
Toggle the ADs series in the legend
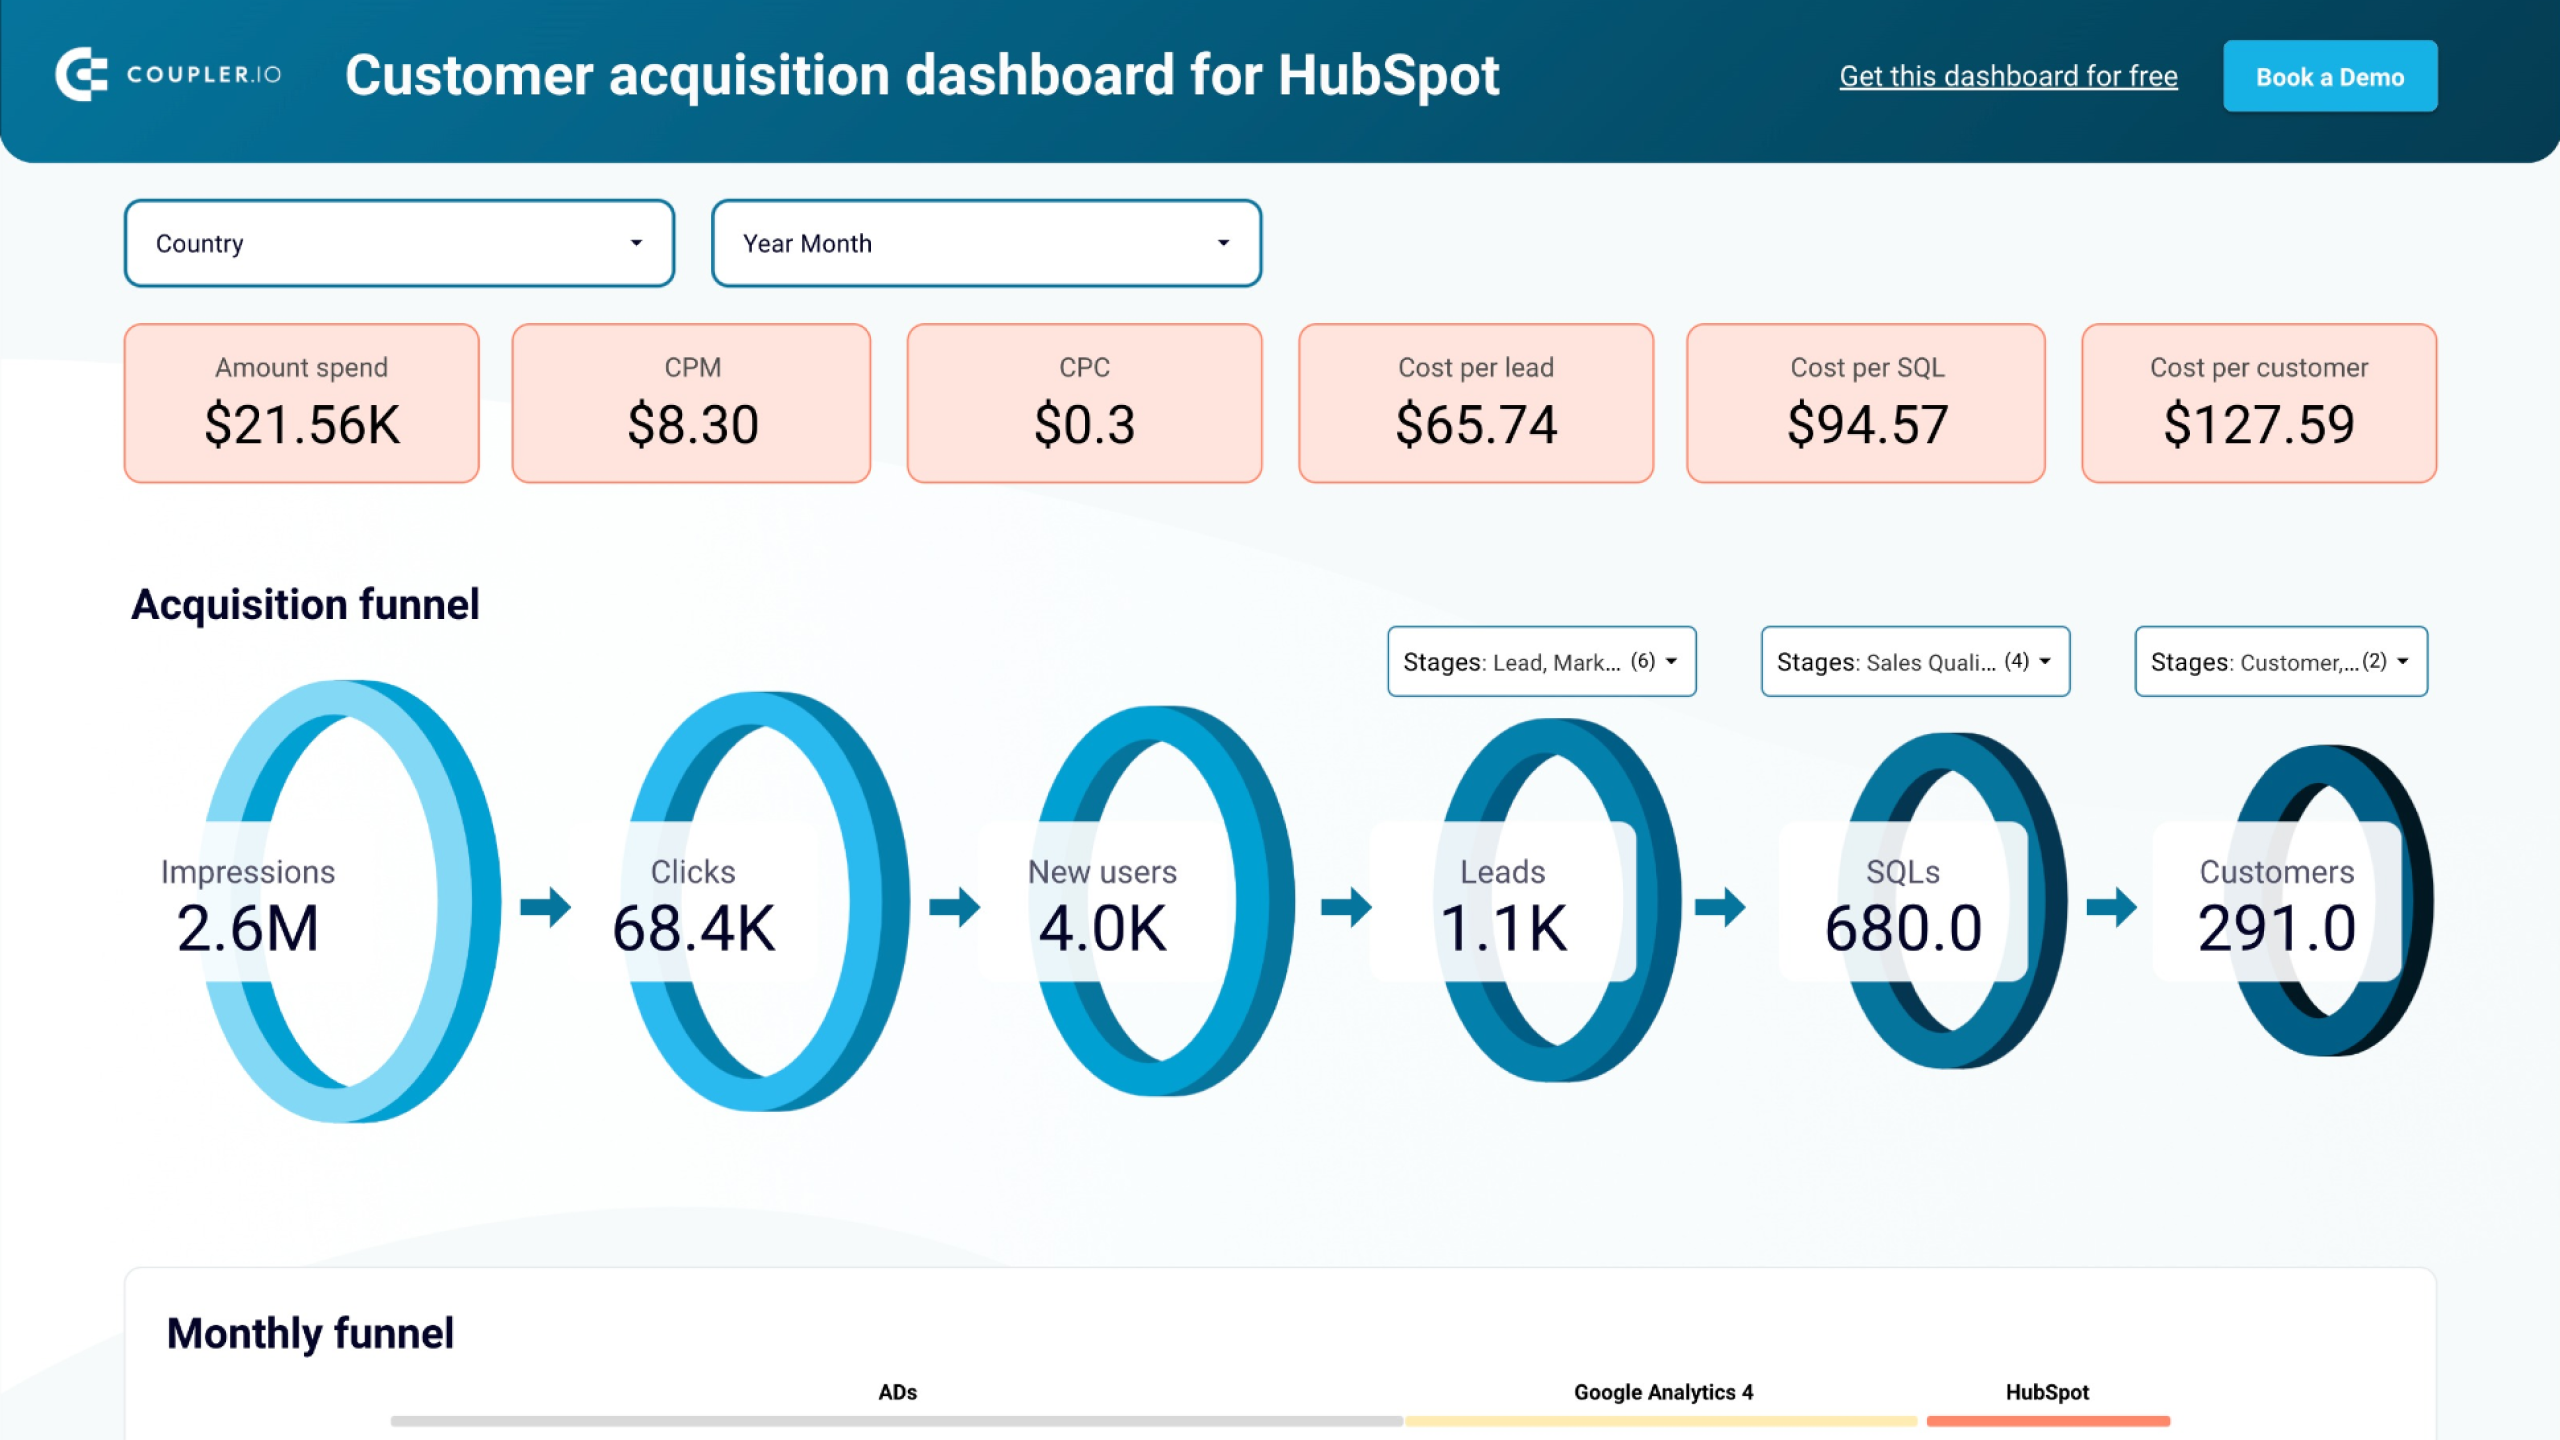(898, 1392)
